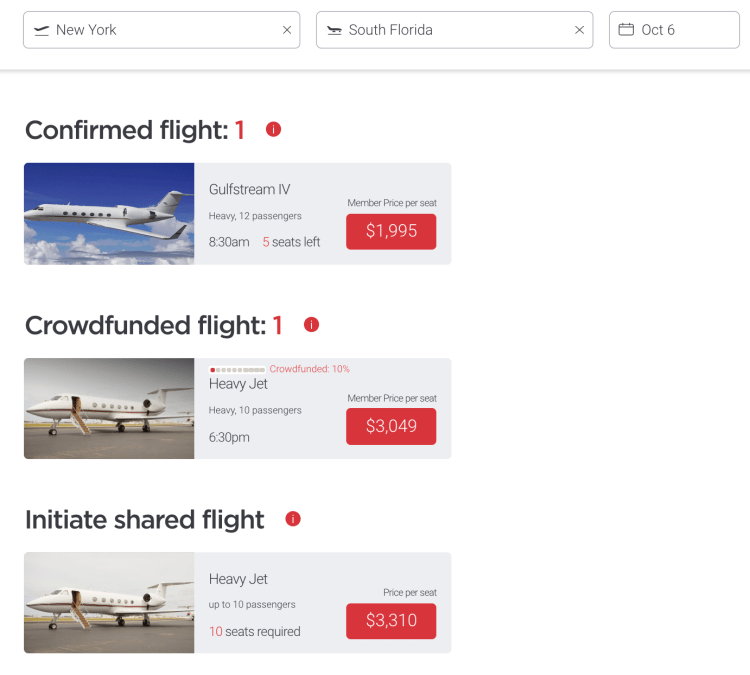Image resolution: width=750 pixels, height=675 pixels.
Task: Open the Gulfstream IV jet thumbnail
Action: coord(109,214)
